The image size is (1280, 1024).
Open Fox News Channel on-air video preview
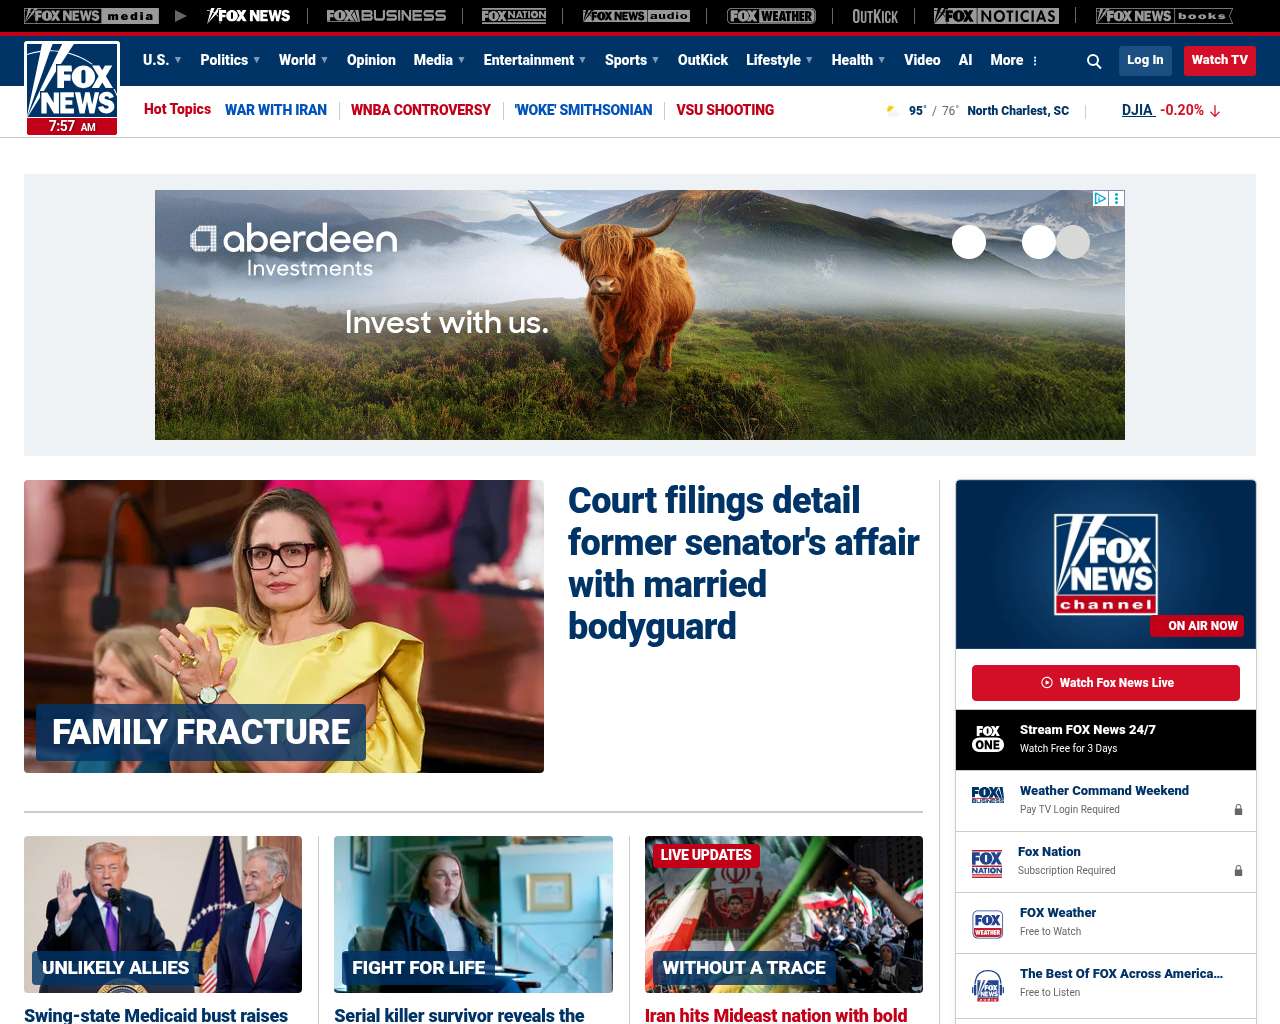coord(1106,564)
